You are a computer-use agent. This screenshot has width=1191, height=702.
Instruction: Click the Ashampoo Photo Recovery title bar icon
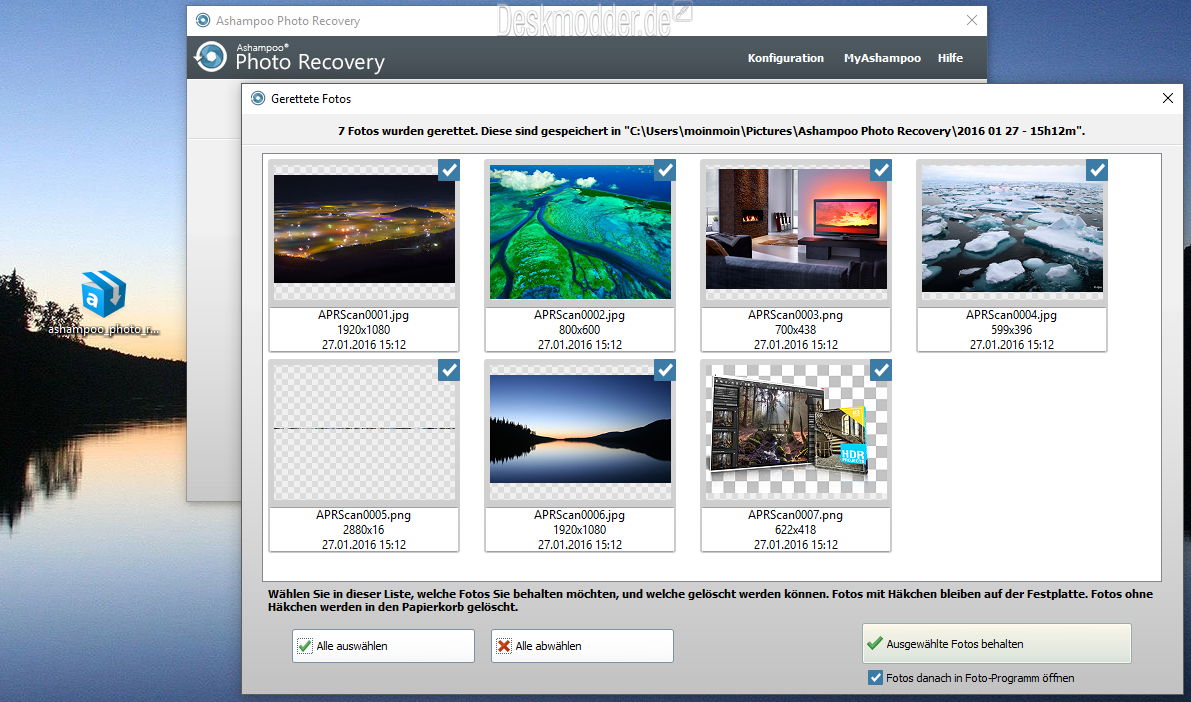[x=203, y=21]
